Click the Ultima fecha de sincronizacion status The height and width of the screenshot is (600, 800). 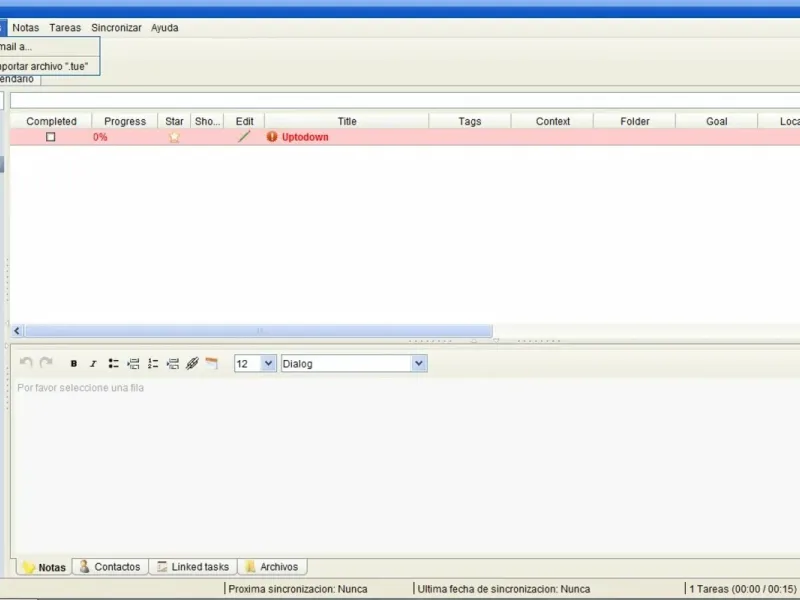pyautogui.click(x=504, y=589)
